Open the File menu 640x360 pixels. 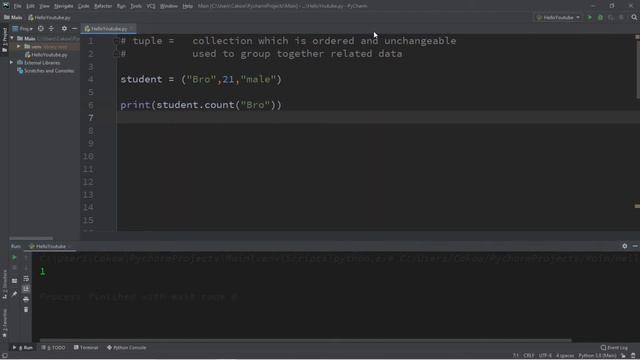coord(18,6)
